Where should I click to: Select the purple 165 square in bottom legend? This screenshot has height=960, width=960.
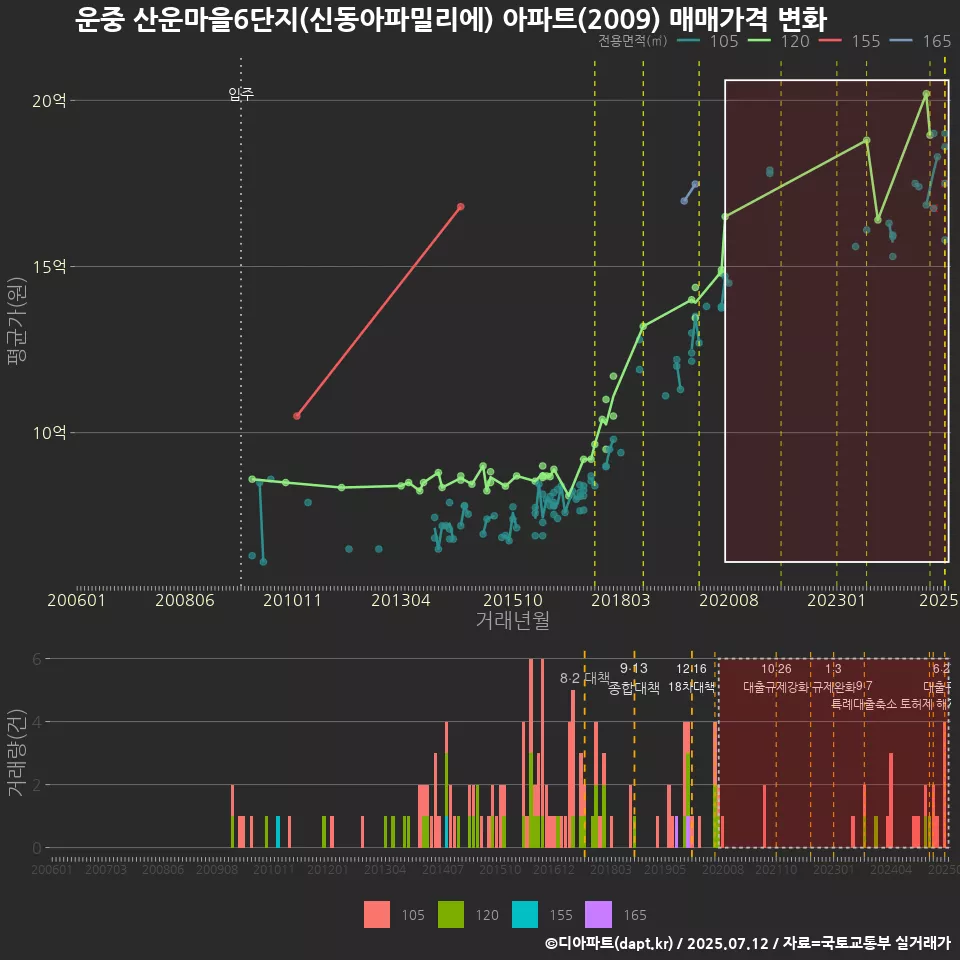(598, 915)
